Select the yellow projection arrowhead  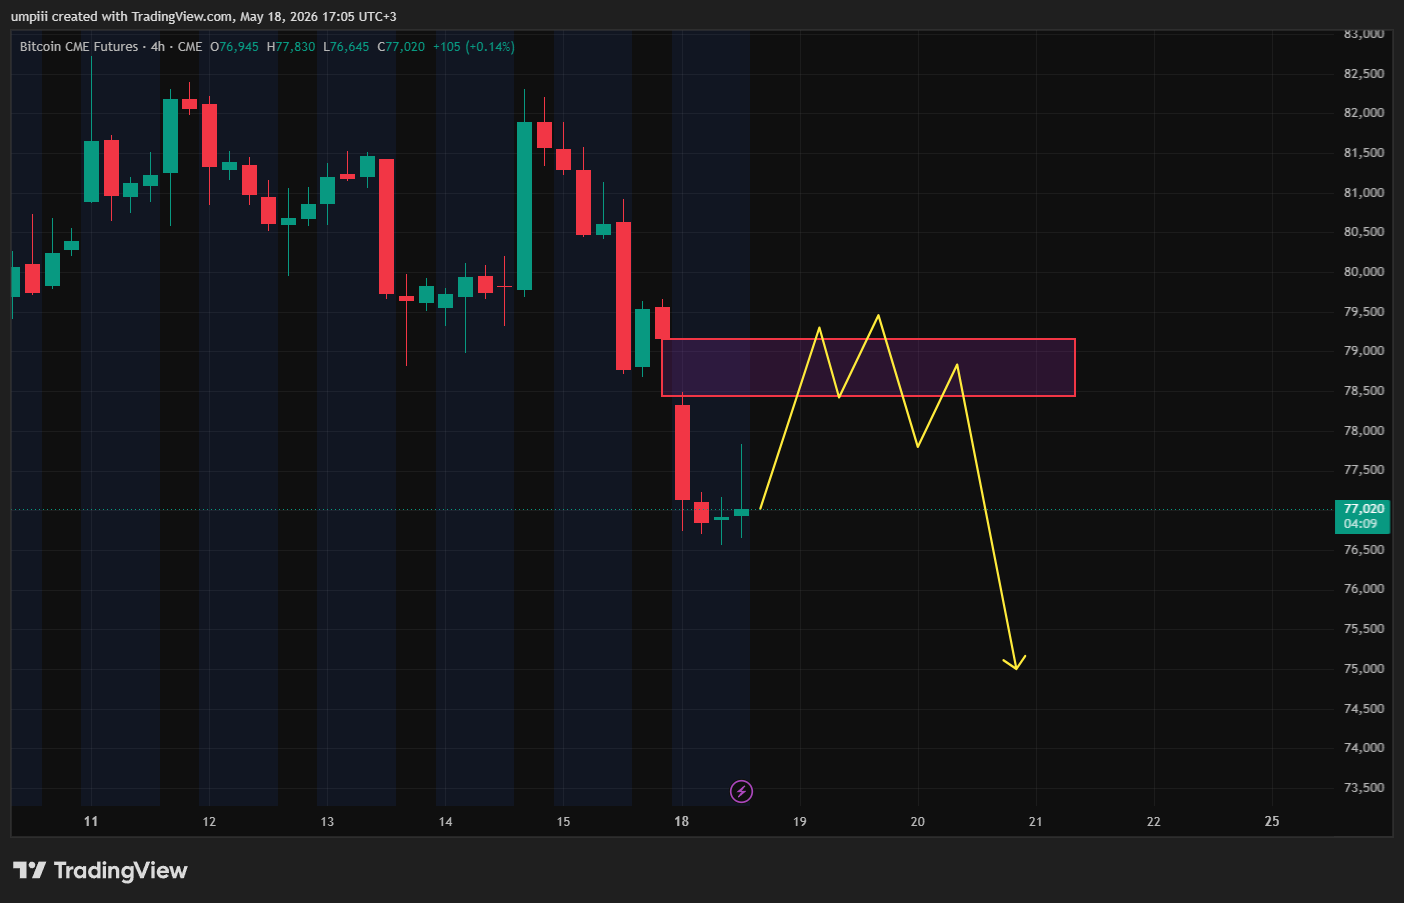pos(1015,662)
